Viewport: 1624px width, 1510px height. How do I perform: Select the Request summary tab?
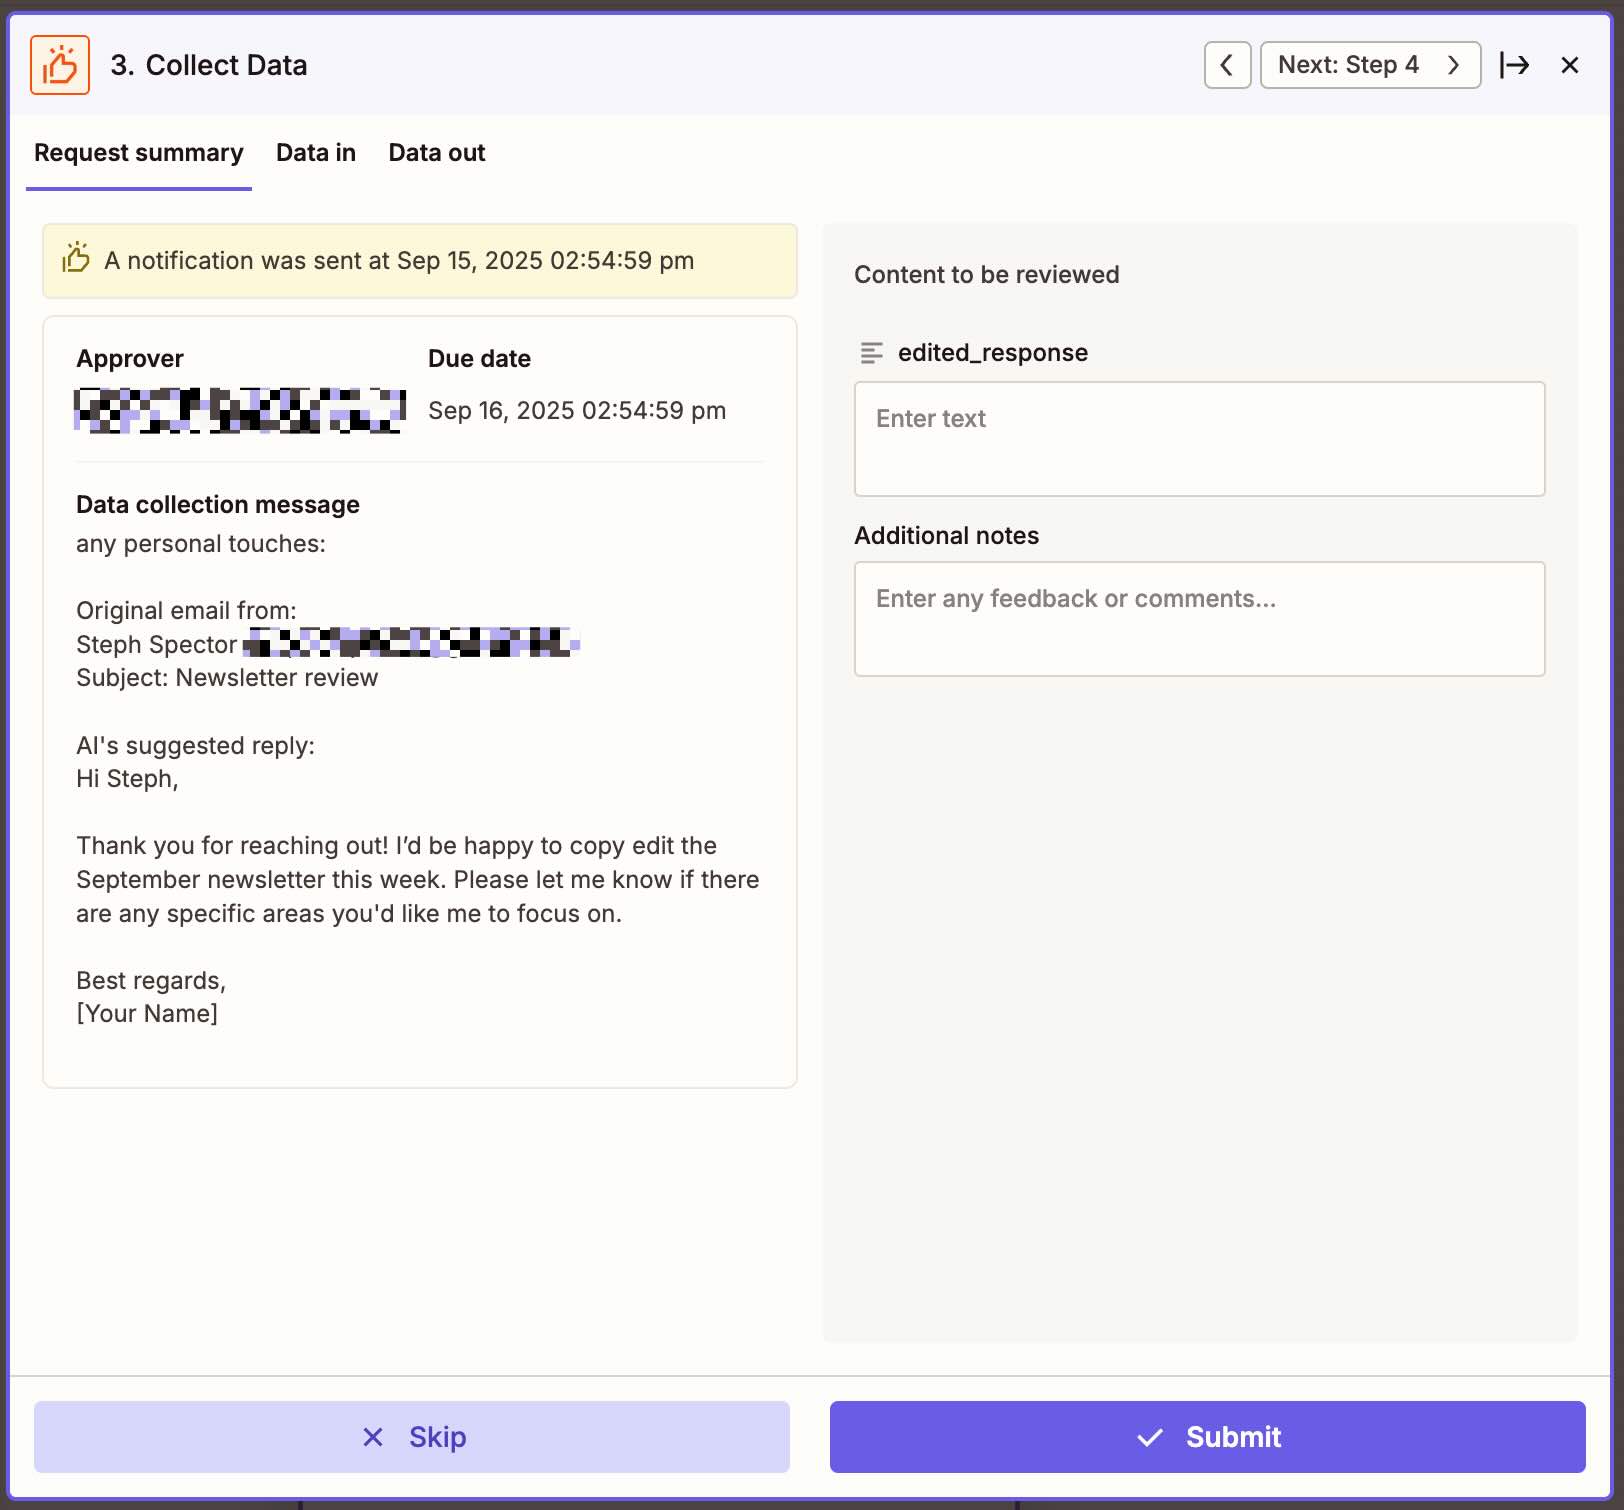point(138,152)
